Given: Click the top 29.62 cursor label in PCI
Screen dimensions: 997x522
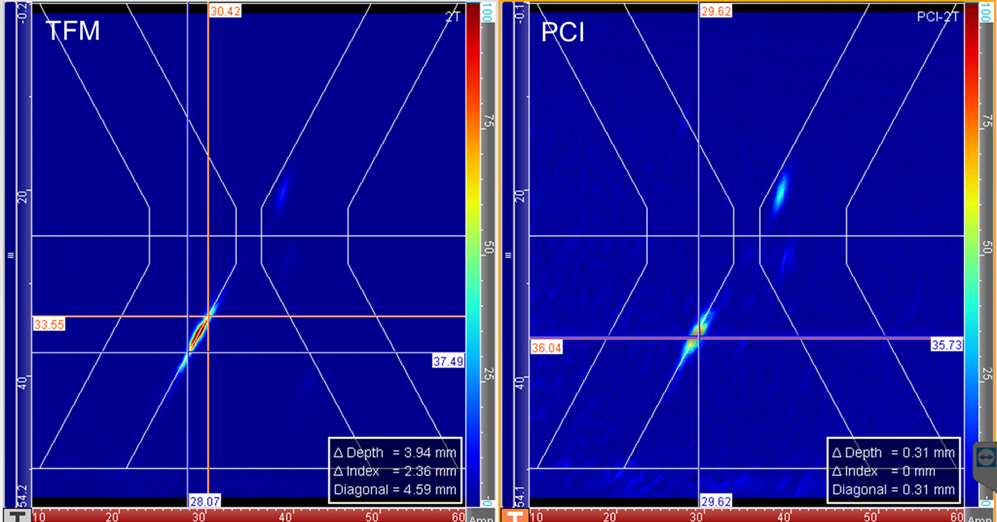Looking at the screenshot, I should (714, 11).
